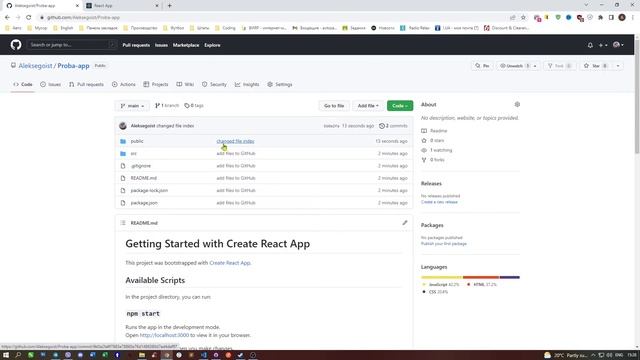Click the GitHub octocat logo
This screenshot has width=640, height=360.
16,44
